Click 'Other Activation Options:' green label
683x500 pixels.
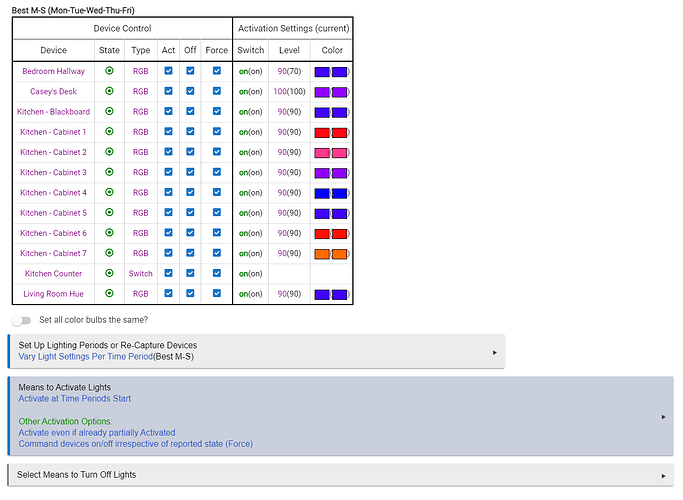pyautogui.click(x=65, y=421)
